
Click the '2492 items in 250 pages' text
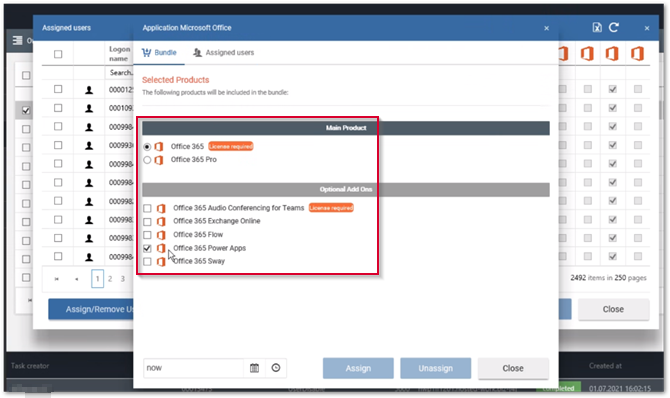tap(608, 278)
